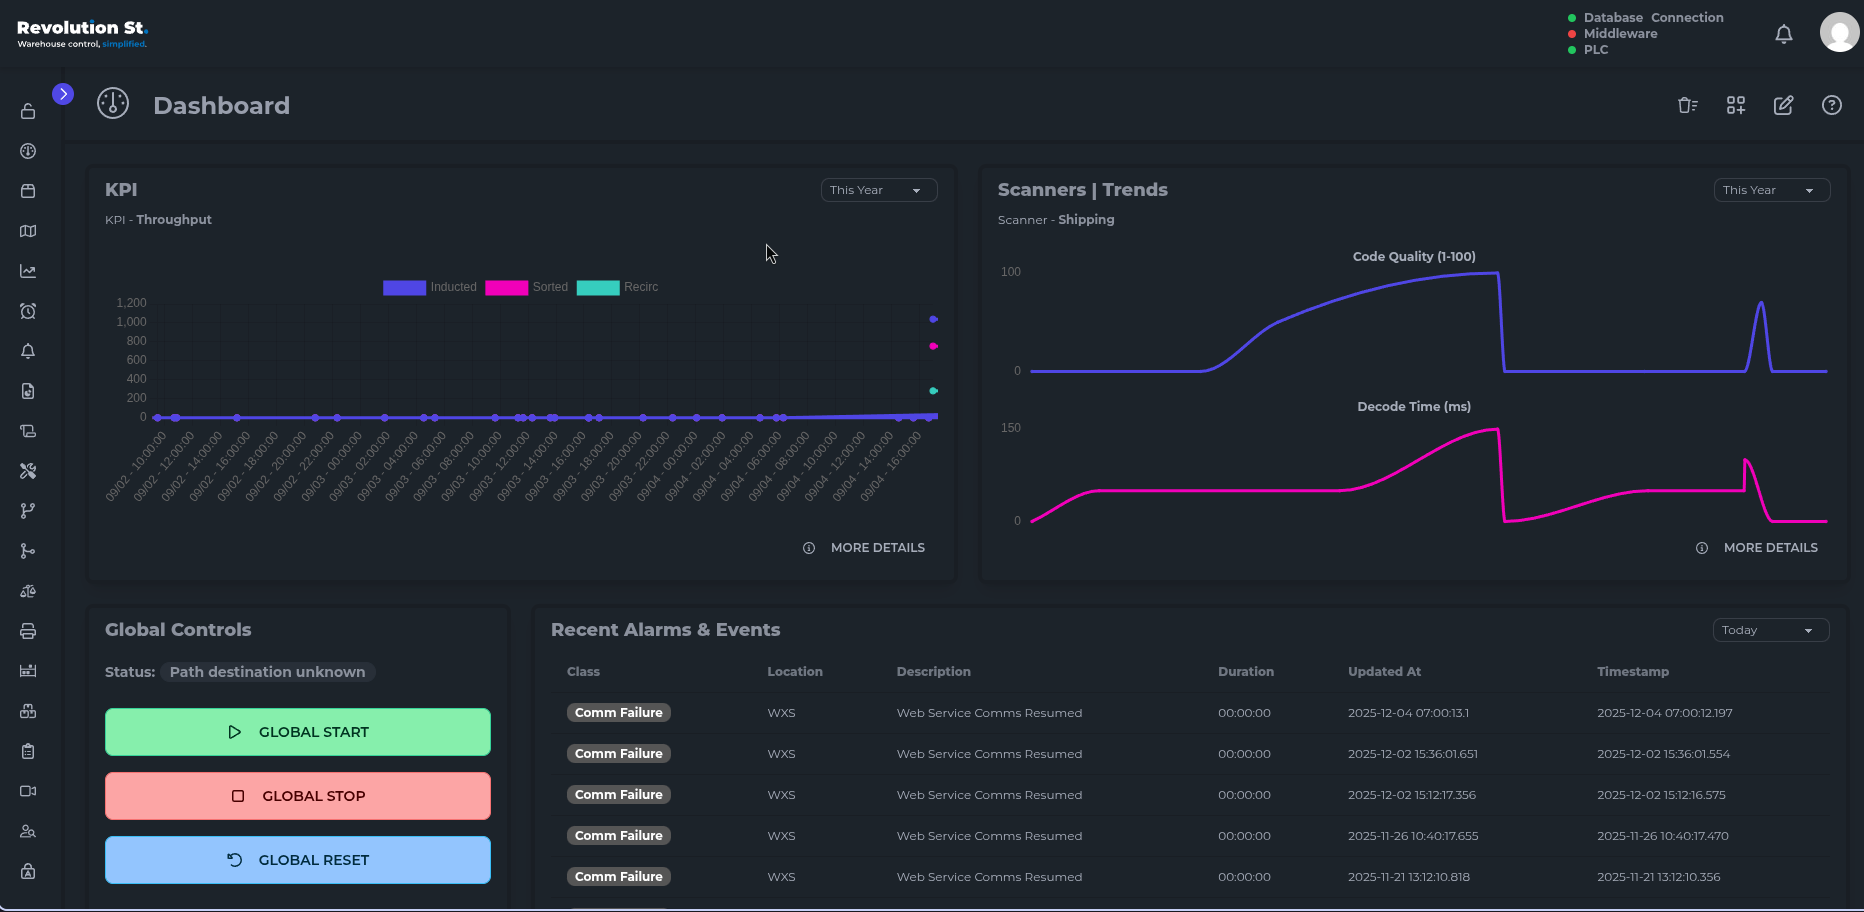Screen dimensions: 1864x912
Task: Open Scanners Trends This Year dropdown
Action: click(1771, 190)
